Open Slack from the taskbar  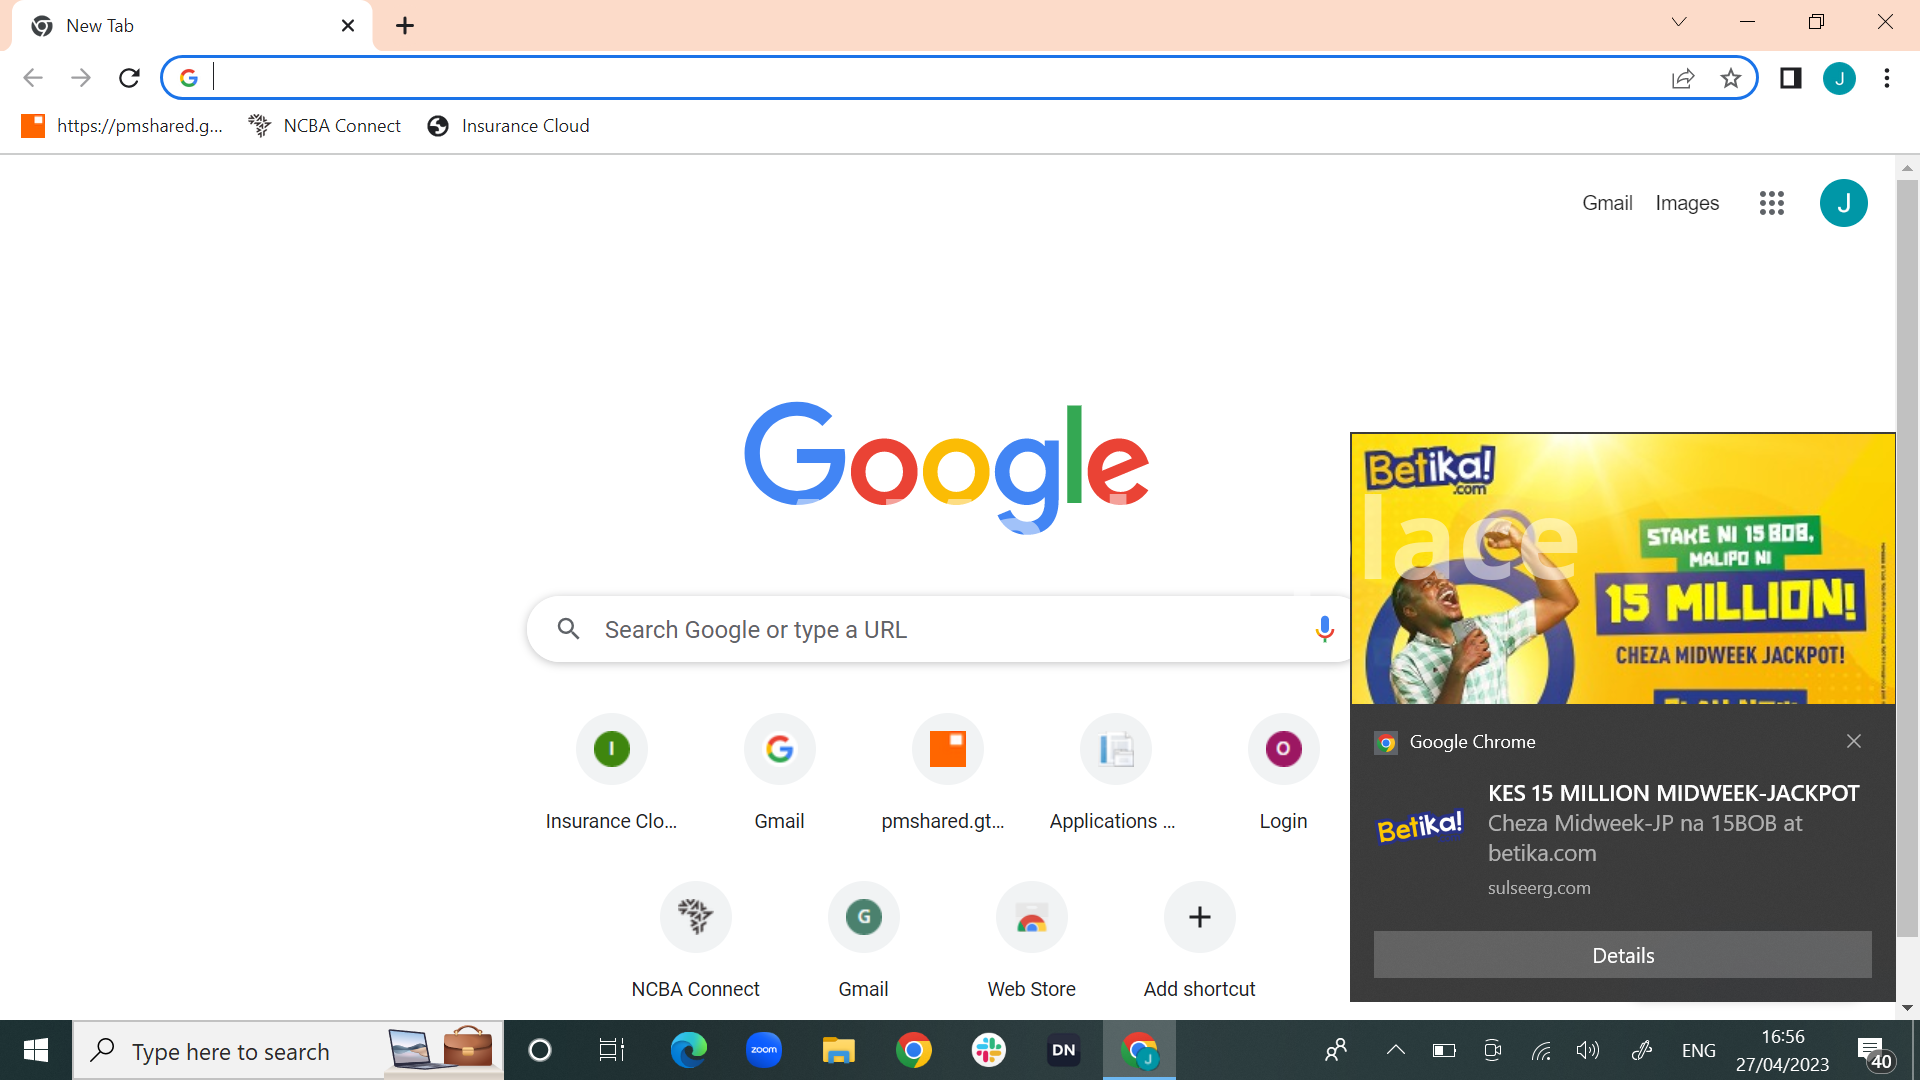(988, 1050)
